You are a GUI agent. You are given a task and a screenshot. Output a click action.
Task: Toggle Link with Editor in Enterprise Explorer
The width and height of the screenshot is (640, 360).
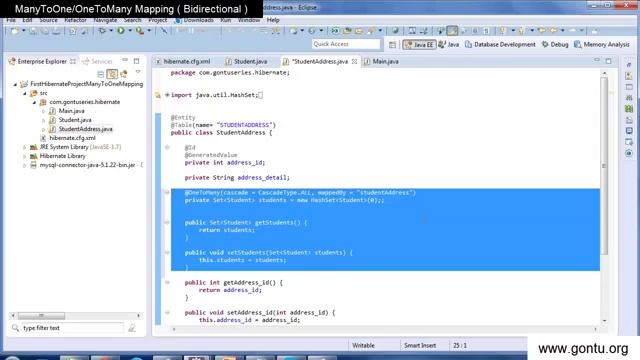pos(112,74)
